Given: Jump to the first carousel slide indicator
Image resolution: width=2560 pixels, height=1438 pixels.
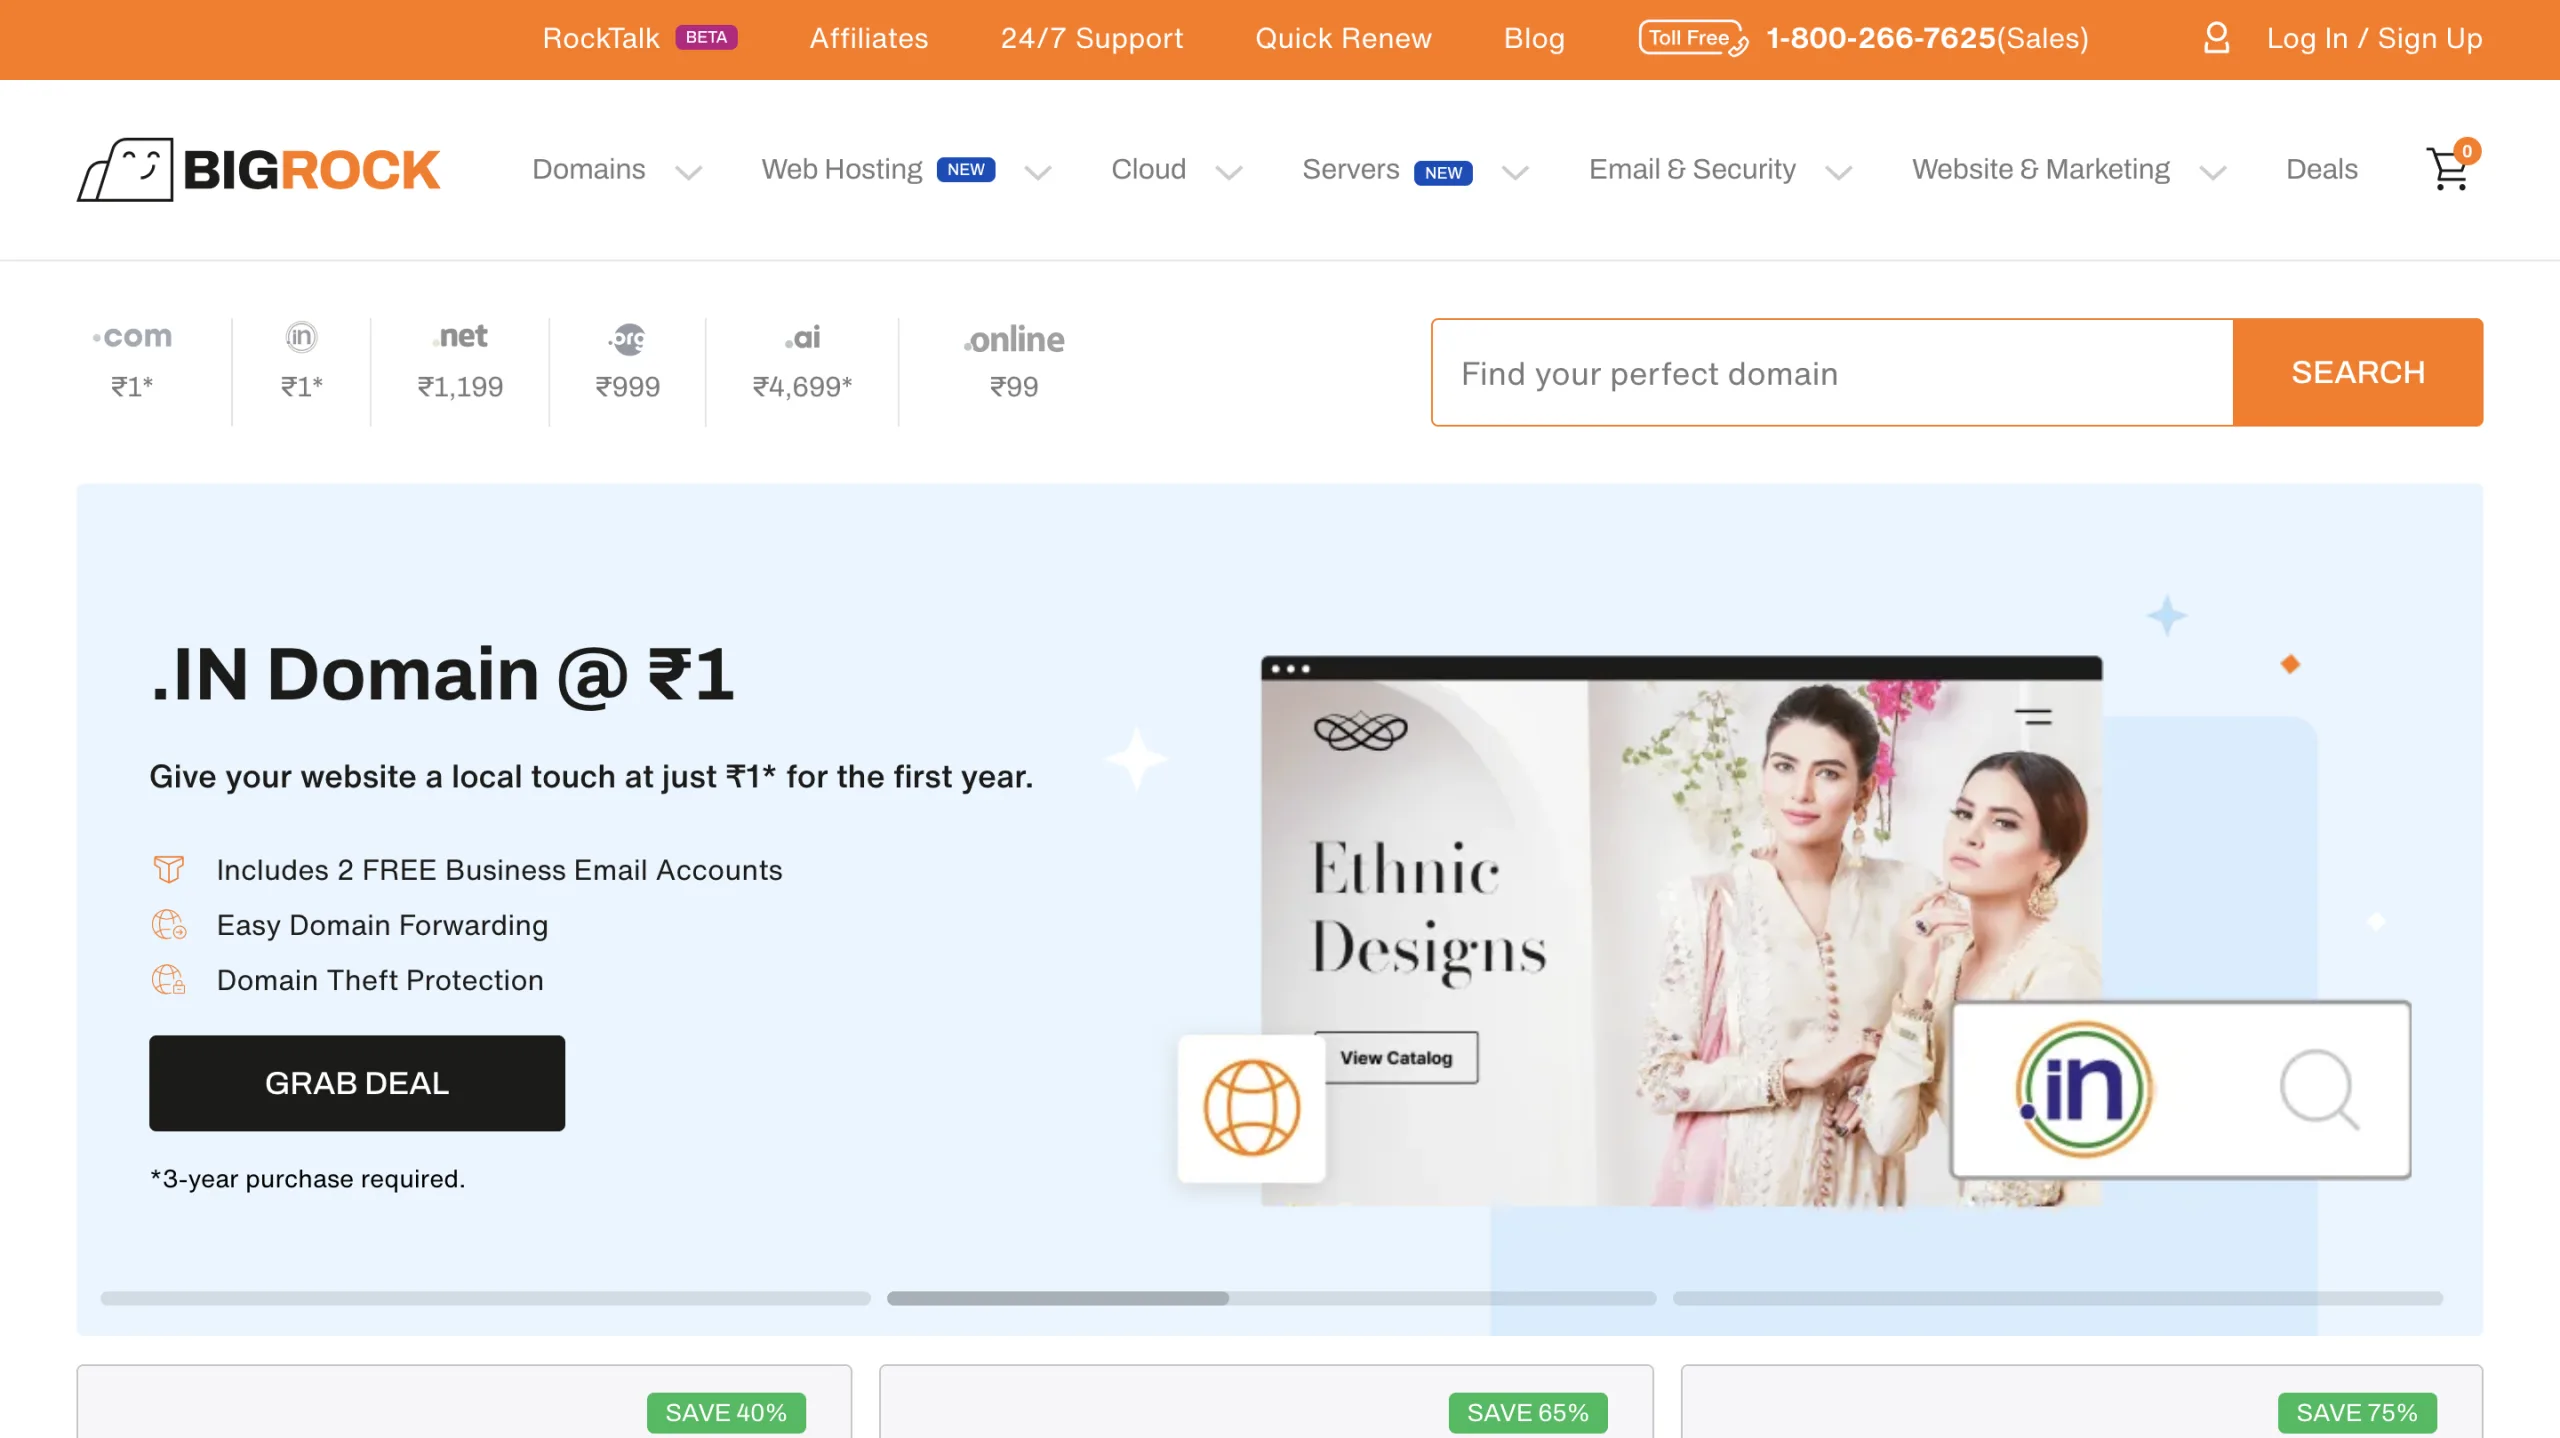Looking at the screenshot, I should [x=485, y=1298].
